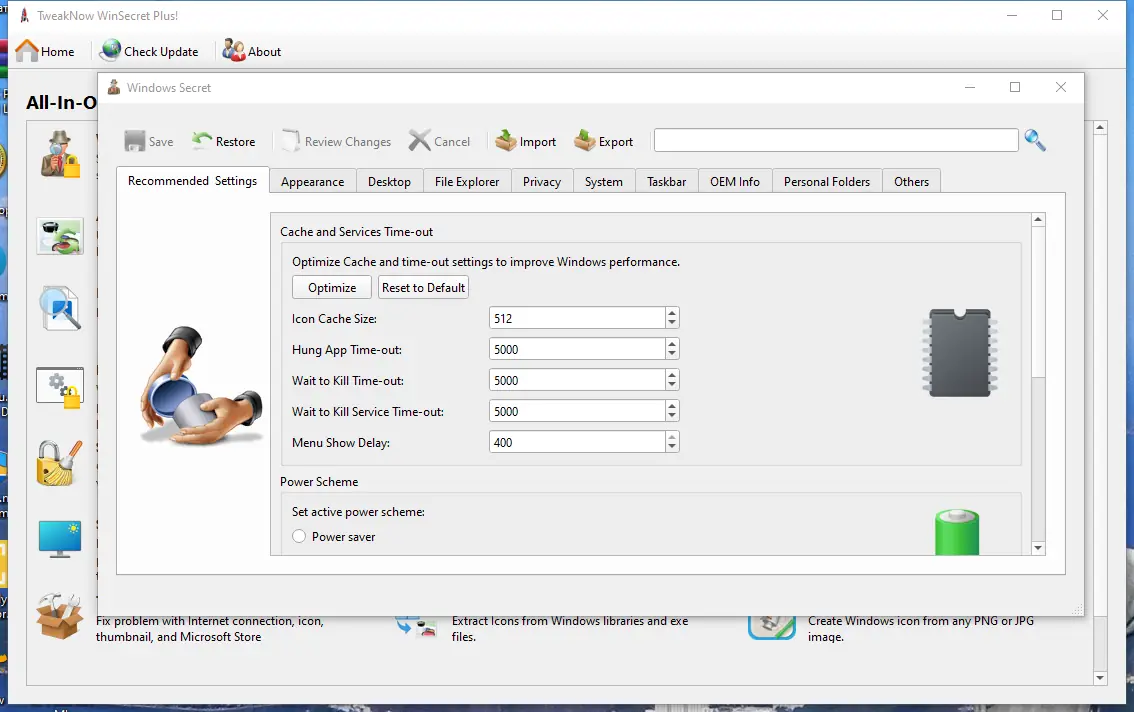This screenshot has height=712, width=1134.
Task: Click the padlock and broom sidebar icon
Action: pyautogui.click(x=59, y=463)
